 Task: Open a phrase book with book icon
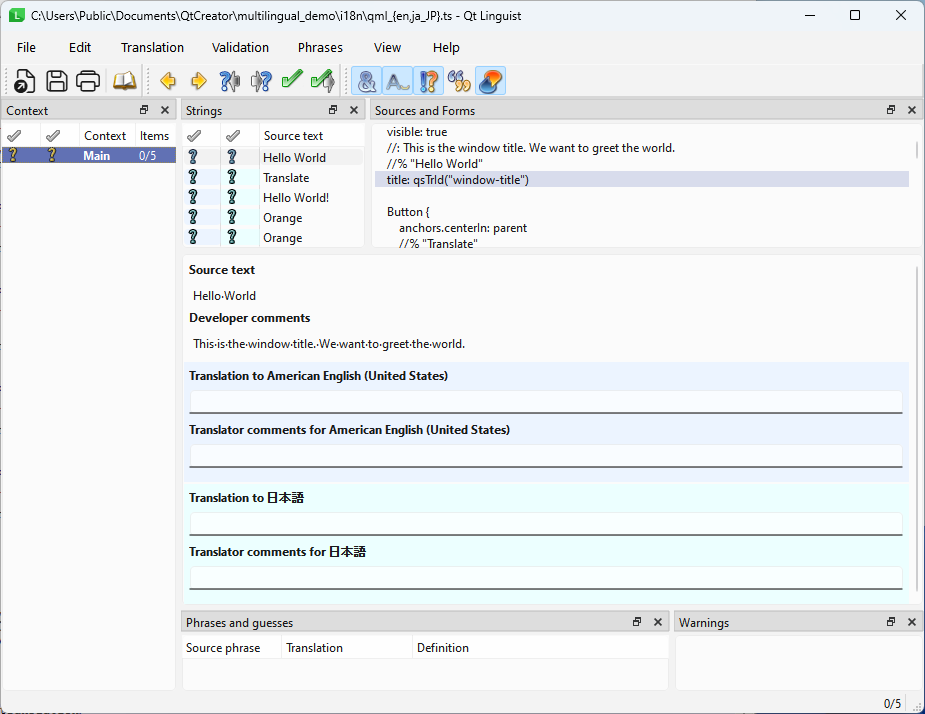[124, 81]
